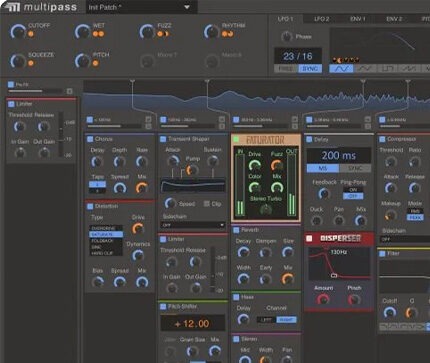
Task: Click the Squeeze macro knob
Action: pyautogui.click(x=18, y=61)
